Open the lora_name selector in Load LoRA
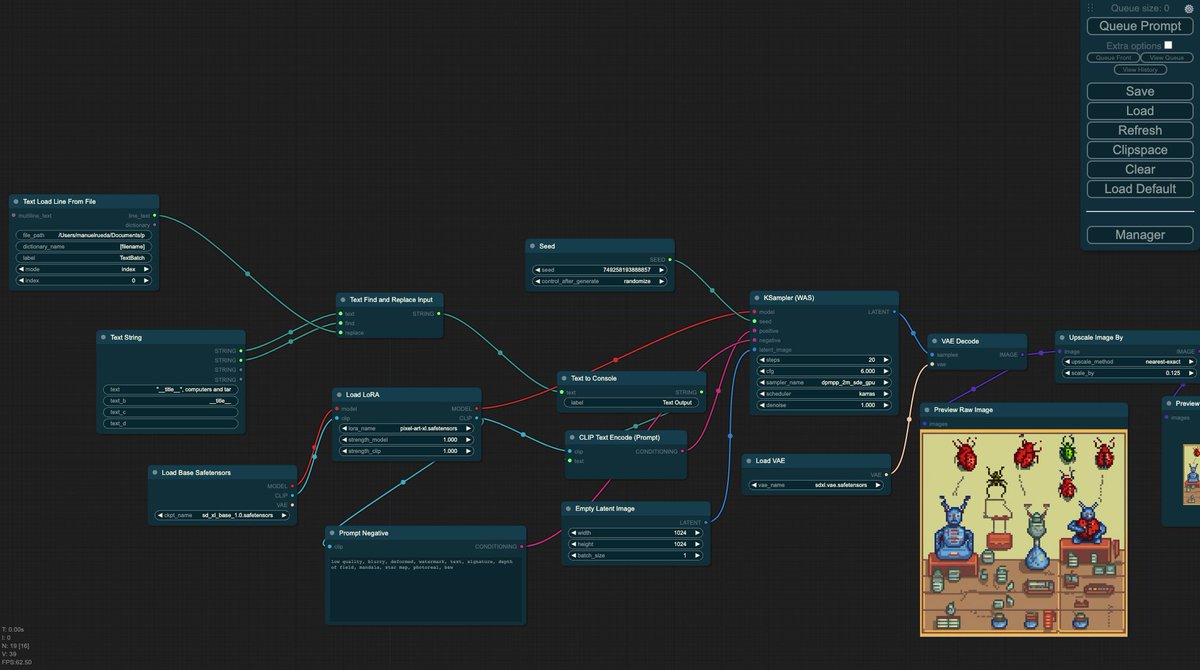Screen dimensions: 1200x670 [x=406, y=427]
